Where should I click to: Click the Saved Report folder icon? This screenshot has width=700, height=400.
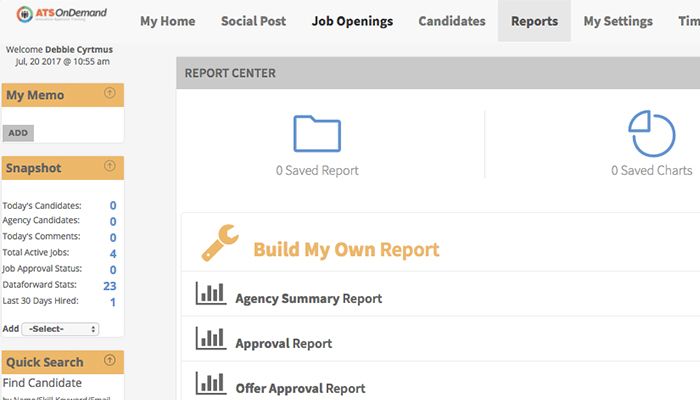click(317, 134)
